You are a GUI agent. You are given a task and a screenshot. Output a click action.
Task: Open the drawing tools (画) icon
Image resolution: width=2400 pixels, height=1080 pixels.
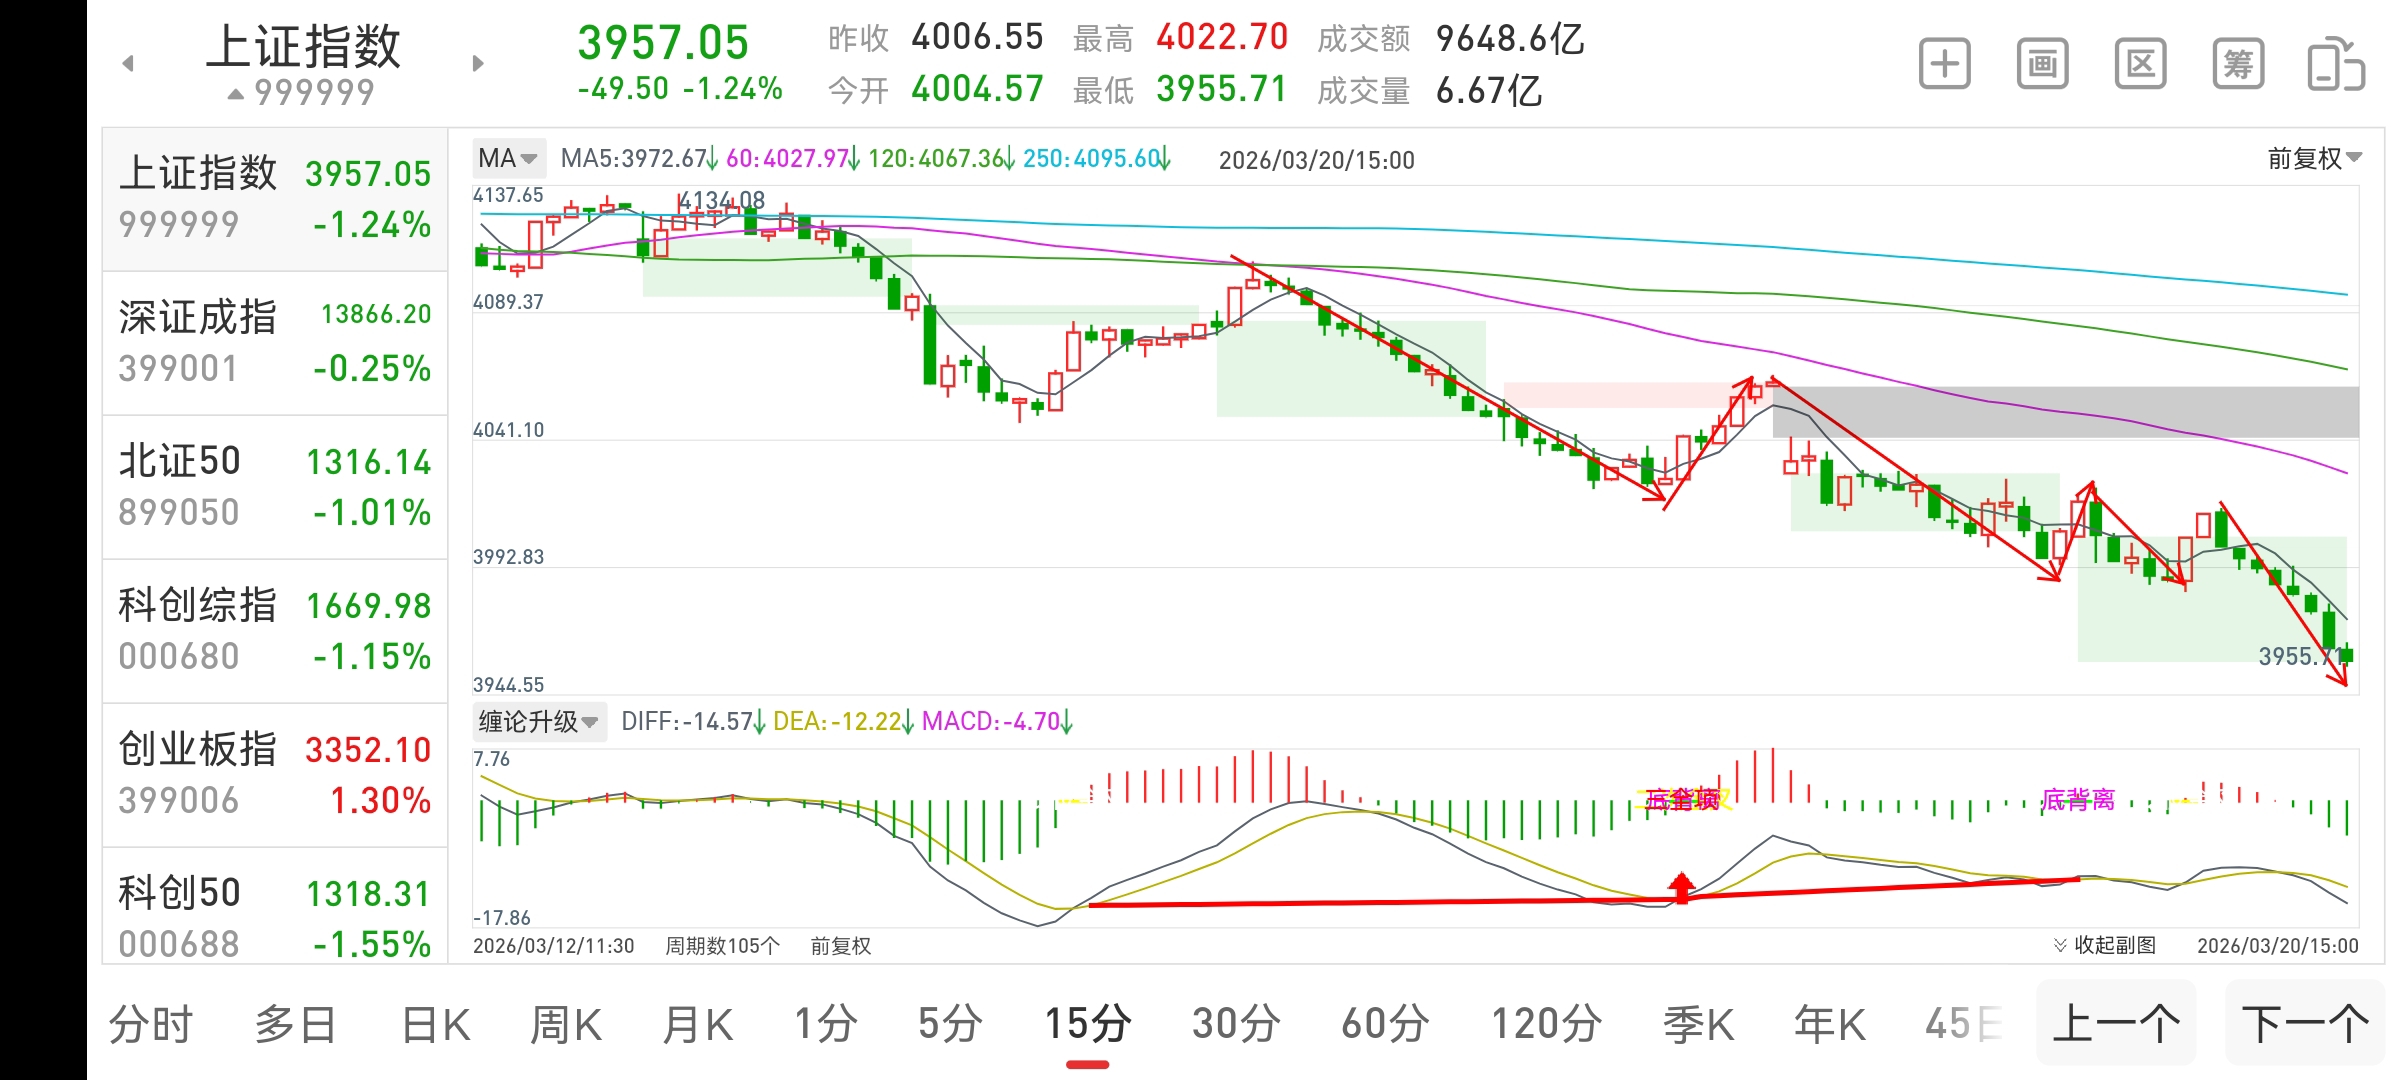point(2042,65)
